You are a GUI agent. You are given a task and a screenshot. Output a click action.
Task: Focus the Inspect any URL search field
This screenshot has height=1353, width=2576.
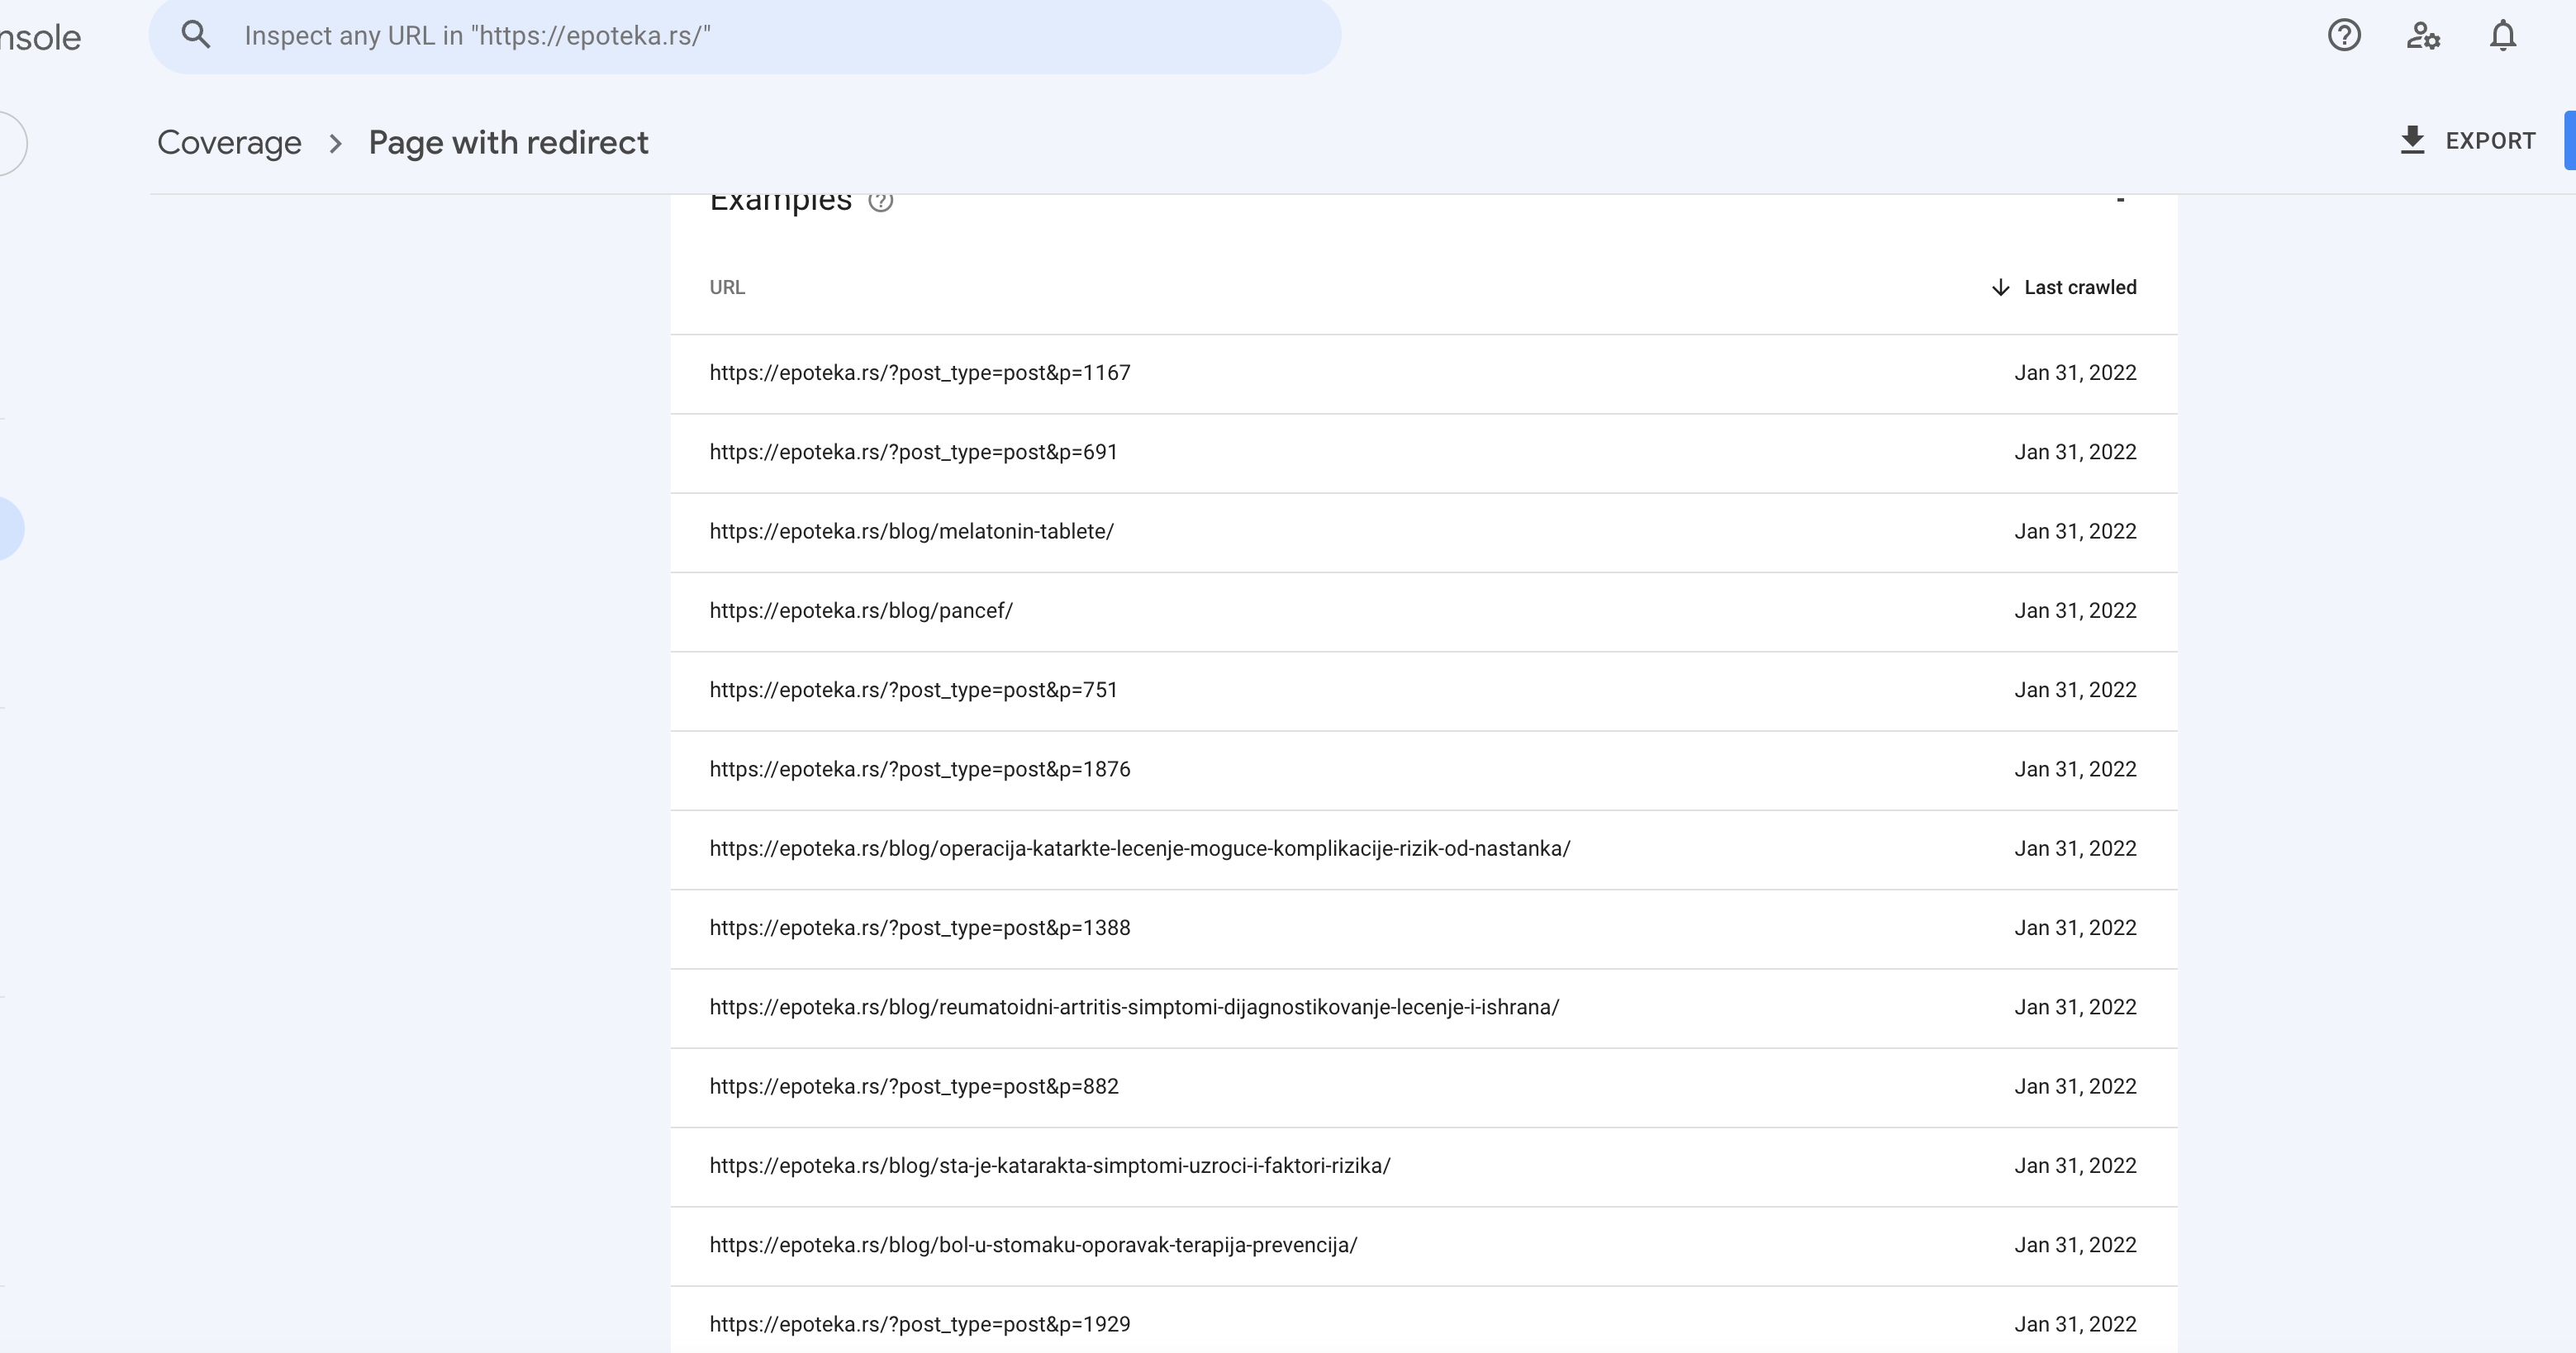tap(745, 36)
